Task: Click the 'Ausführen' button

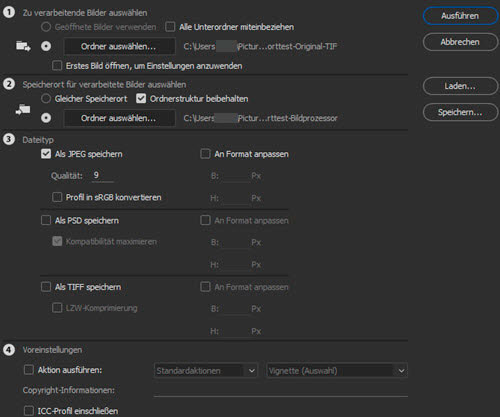Action: point(460,16)
